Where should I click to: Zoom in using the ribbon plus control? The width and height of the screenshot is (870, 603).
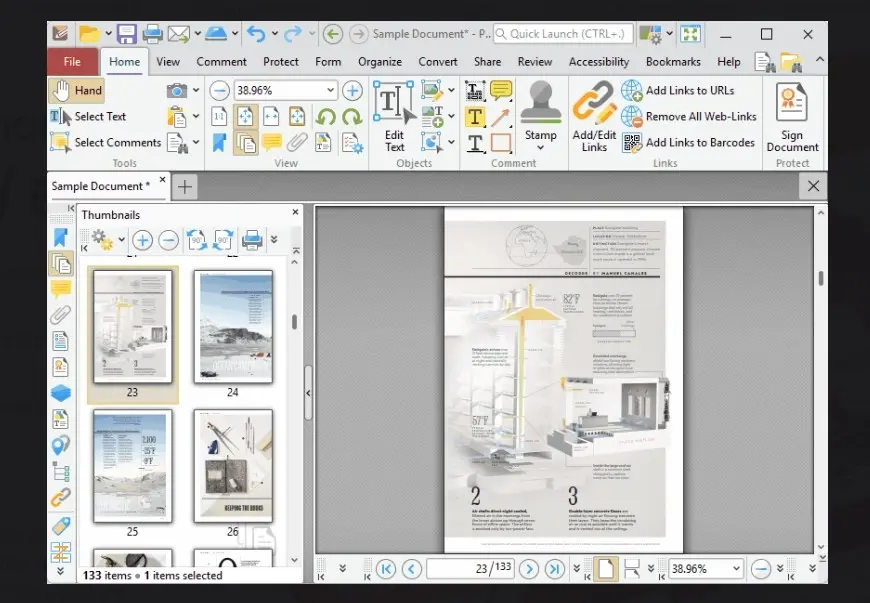(352, 90)
